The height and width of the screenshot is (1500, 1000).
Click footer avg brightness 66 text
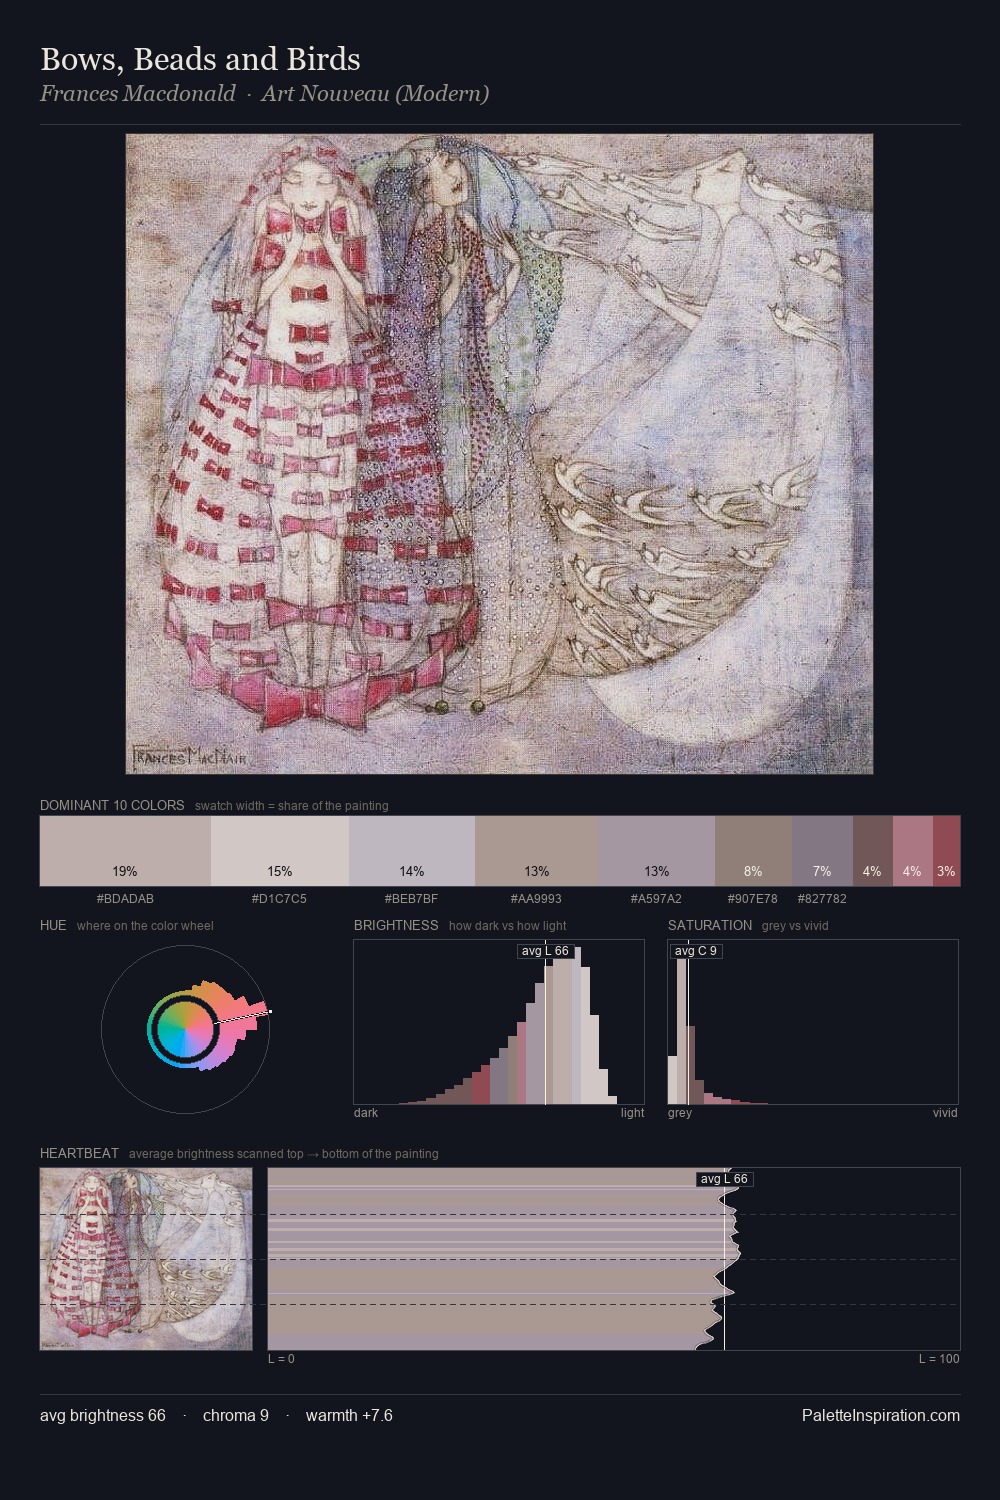pyautogui.click(x=103, y=1415)
